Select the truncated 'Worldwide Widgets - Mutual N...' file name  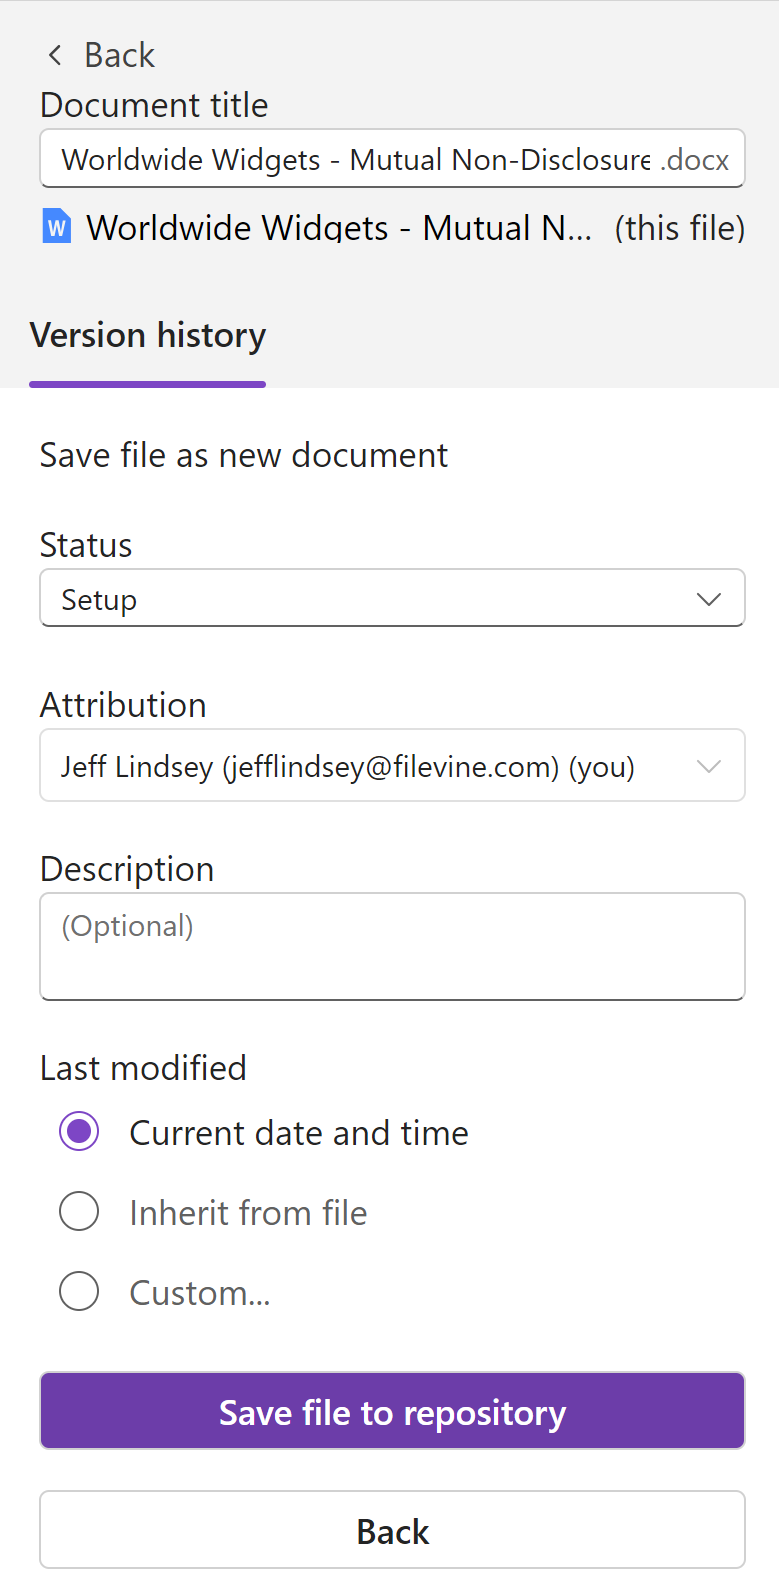click(338, 228)
